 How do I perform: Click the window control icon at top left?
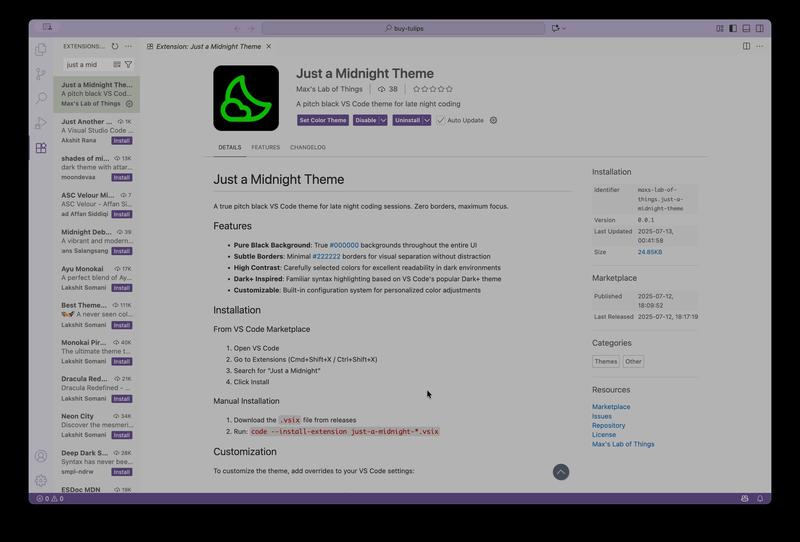tap(47, 27)
